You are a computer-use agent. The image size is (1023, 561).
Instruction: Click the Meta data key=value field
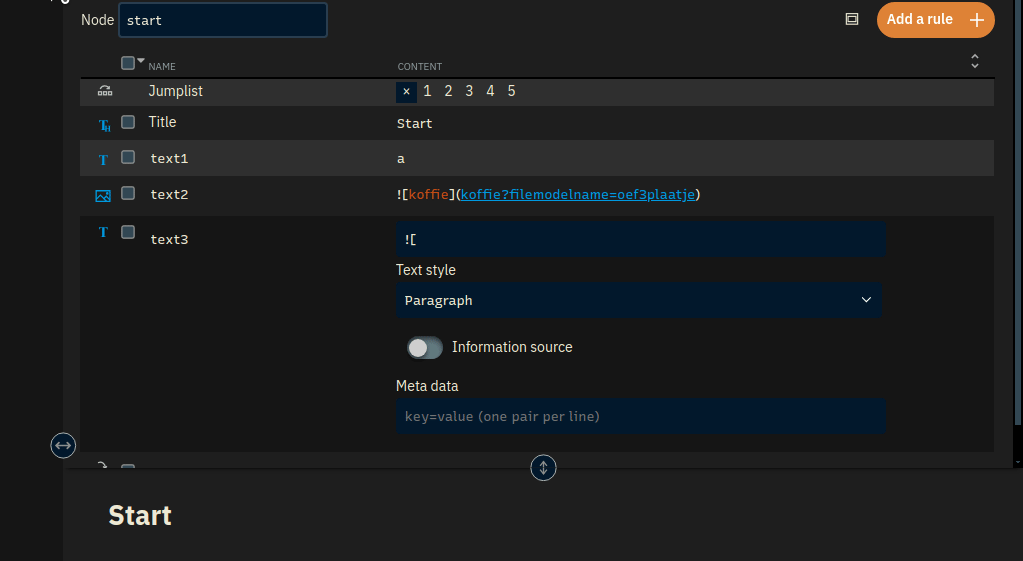click(x=641, y=416)
